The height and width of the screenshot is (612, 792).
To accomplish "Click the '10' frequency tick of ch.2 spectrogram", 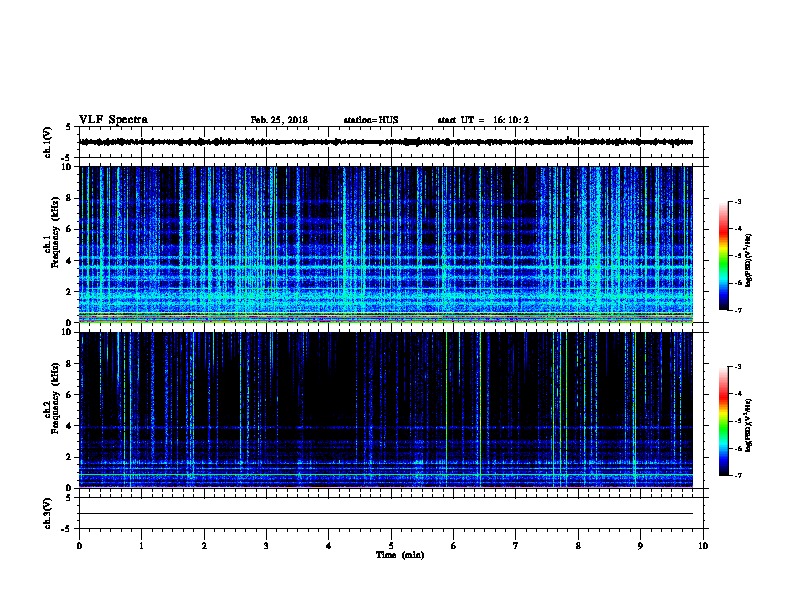I will tap(68, 332).
